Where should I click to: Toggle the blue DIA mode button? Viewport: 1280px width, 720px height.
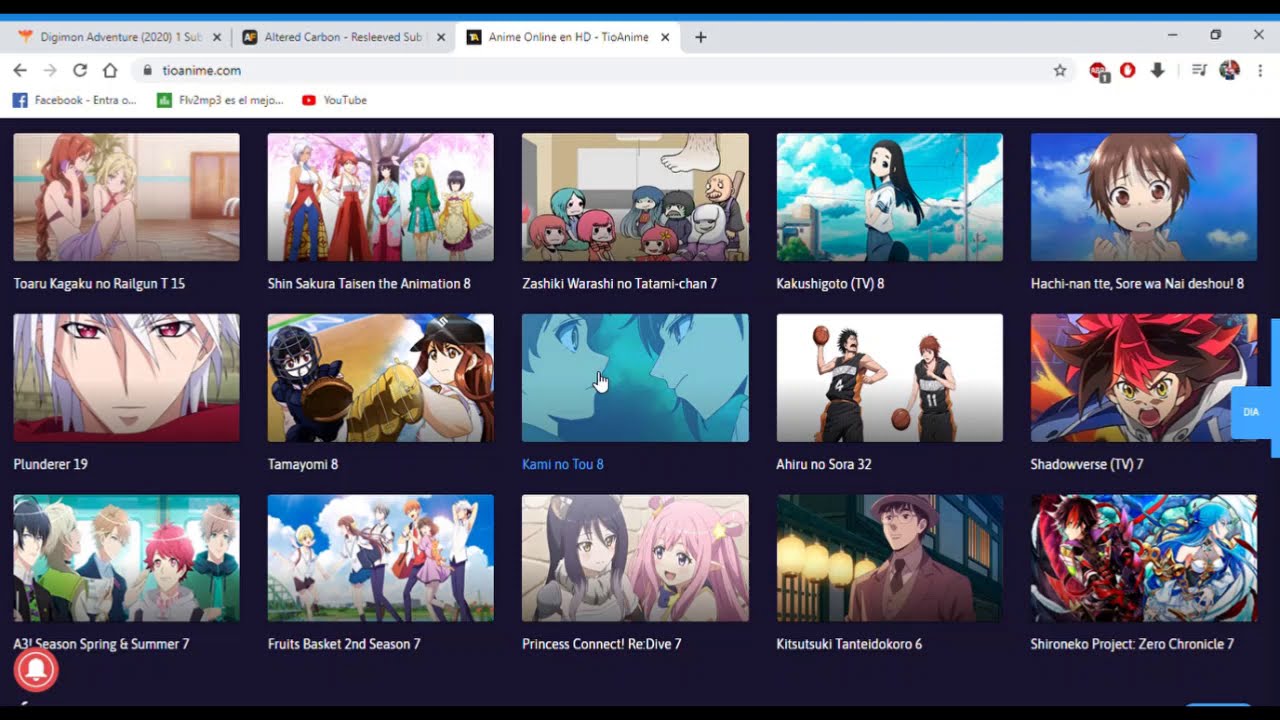pos(1251,412)
